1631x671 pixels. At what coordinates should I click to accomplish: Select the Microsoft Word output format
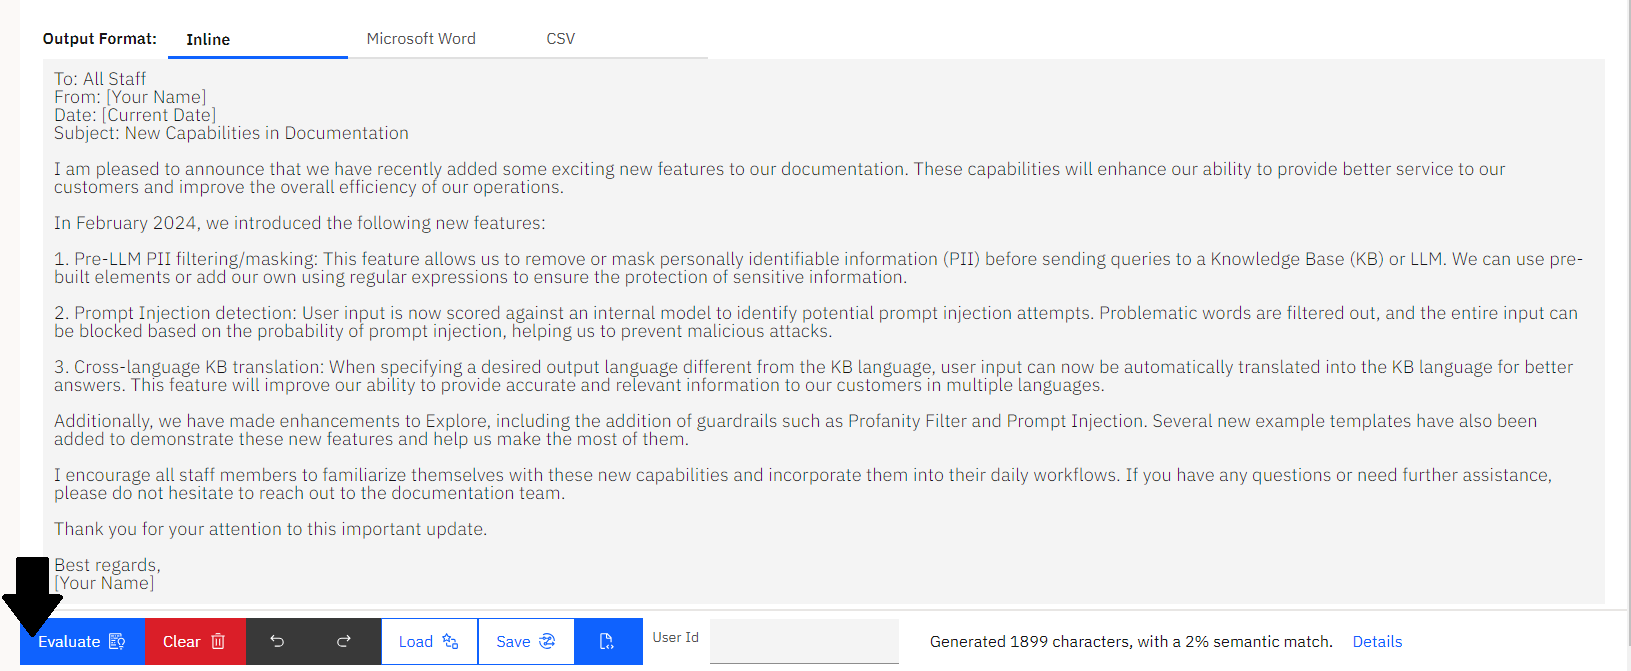coord(421,39)
